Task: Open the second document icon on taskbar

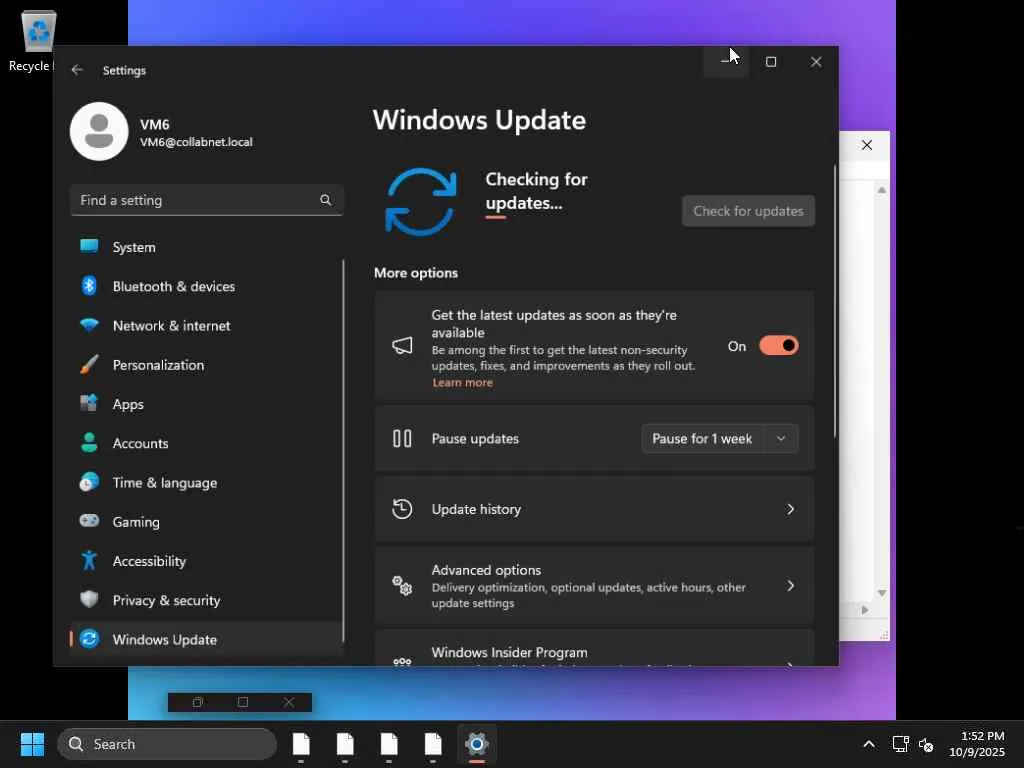Action: coord(345,744)
